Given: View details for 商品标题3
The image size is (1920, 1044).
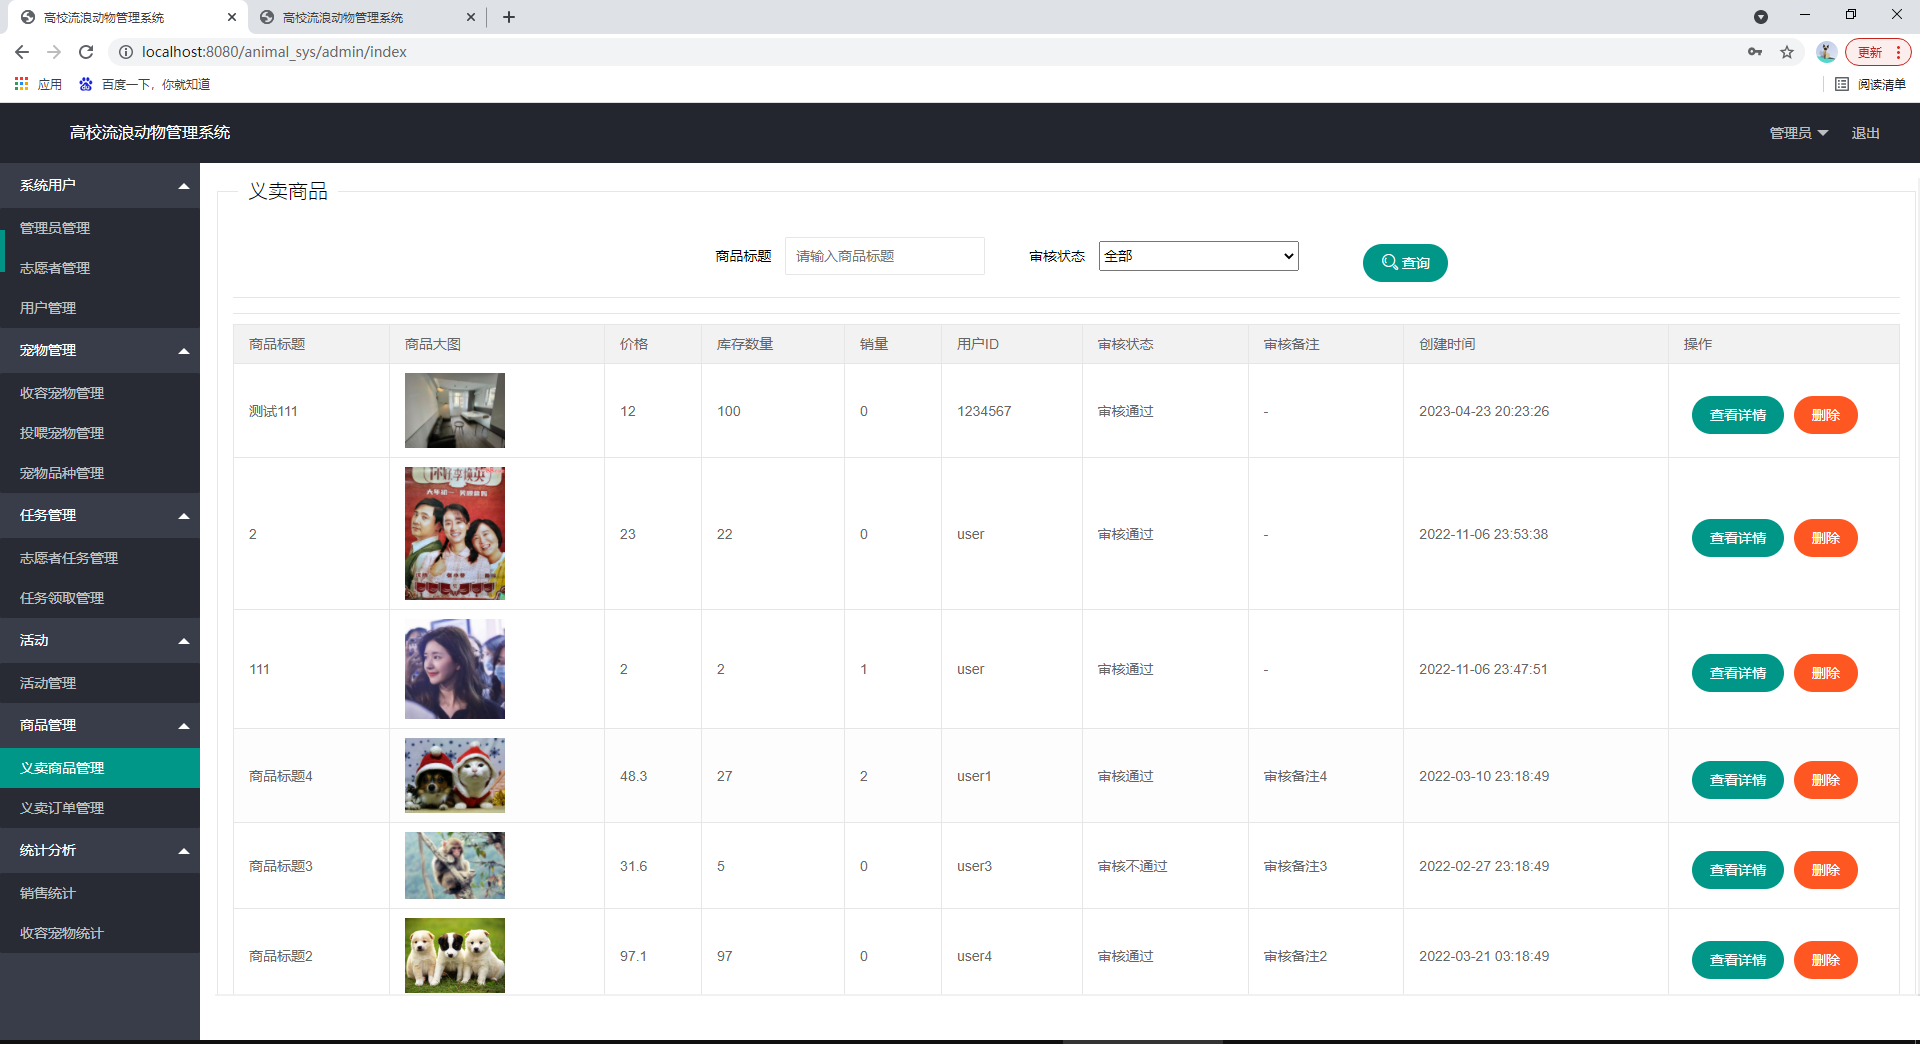Looking at the screenshot, I should point(1737,870).
